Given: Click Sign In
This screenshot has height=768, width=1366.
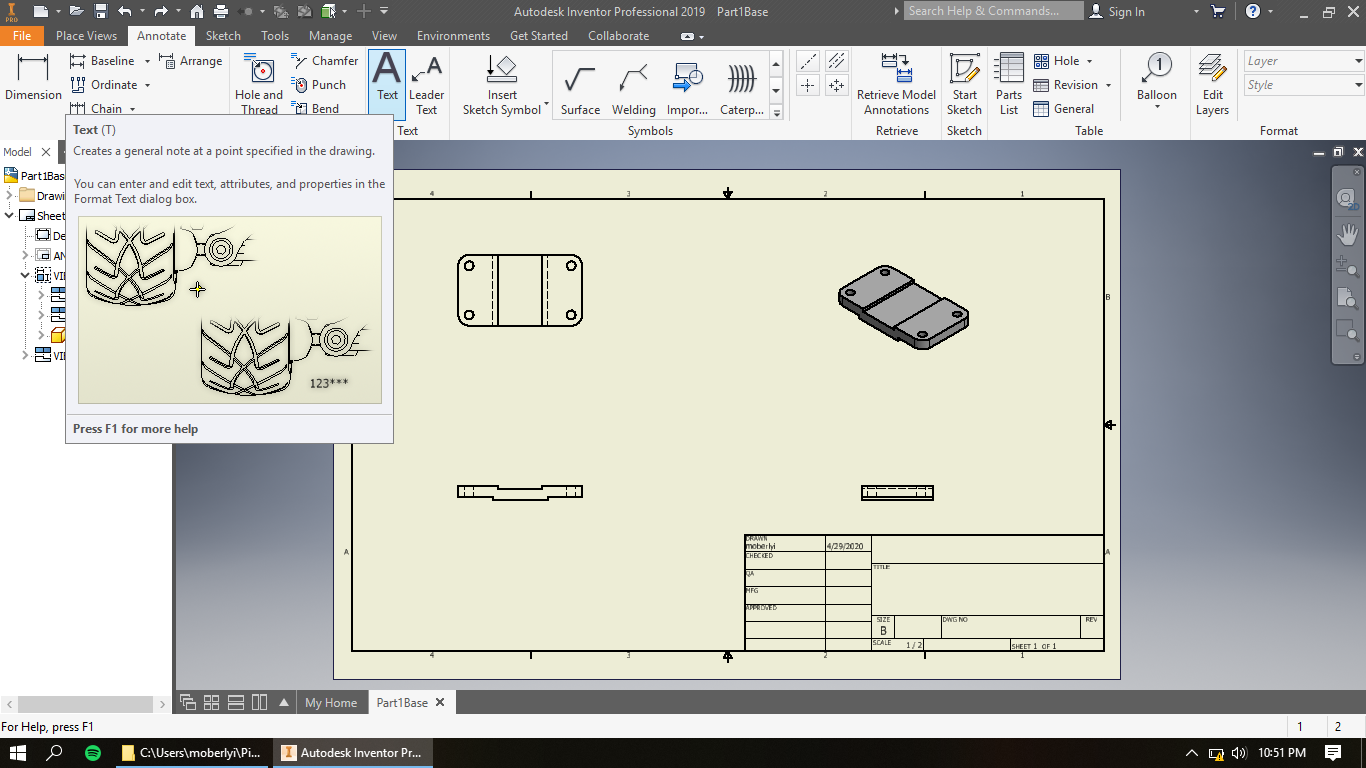Looking at the screenshot, I should pos(1117,12).
